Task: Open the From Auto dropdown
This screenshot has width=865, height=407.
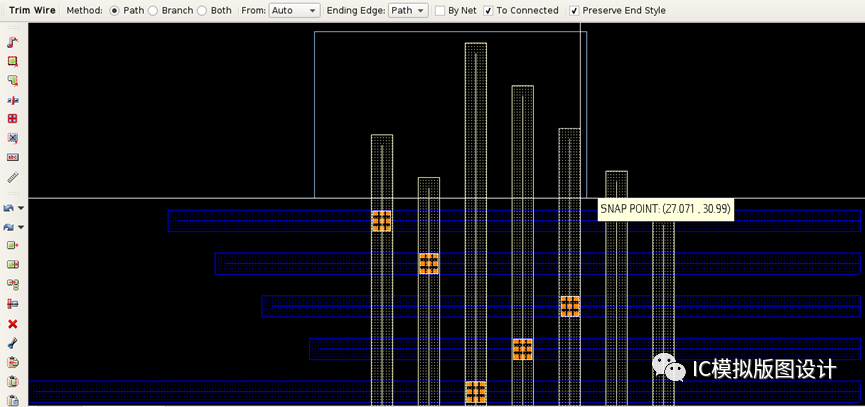Action: [x=295, y=10]
